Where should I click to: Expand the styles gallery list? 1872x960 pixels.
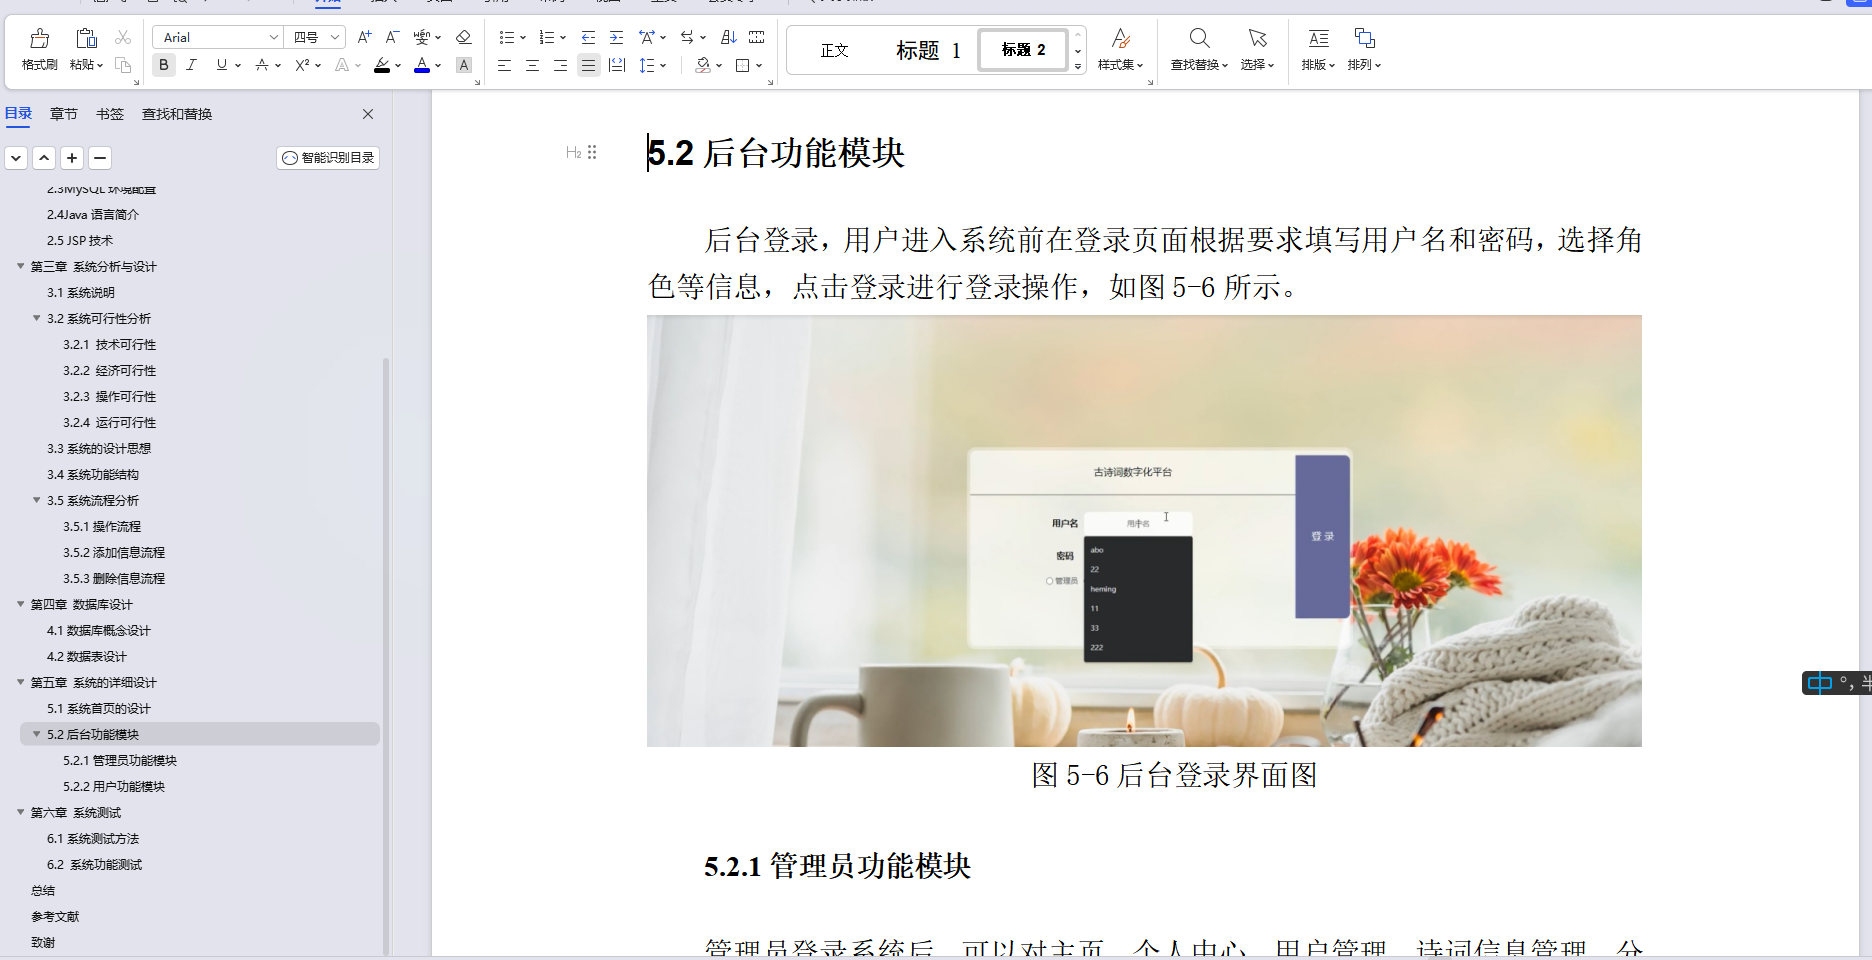click(x=1078, y=66)
